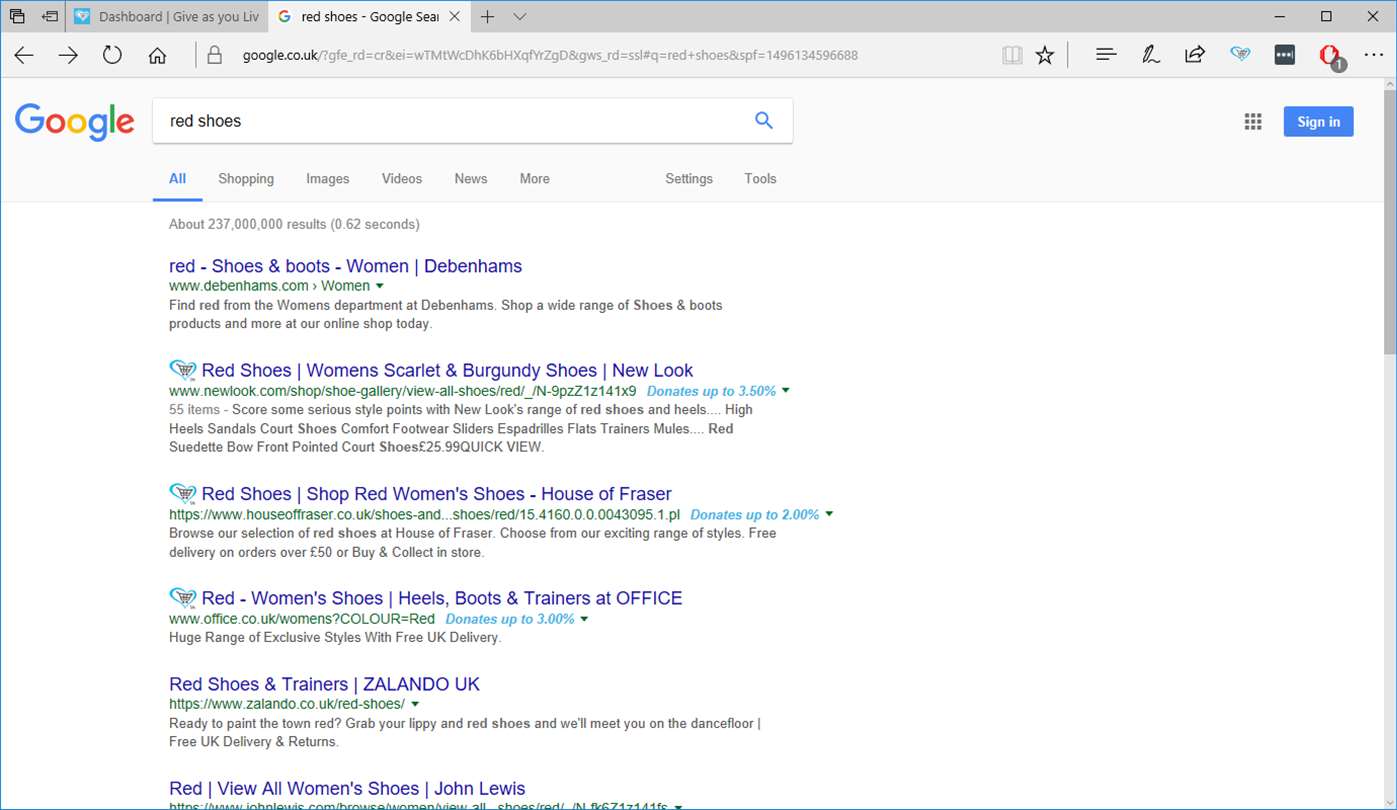The image size is (1397, 810).
Task: Add page to favorites with star icon
Action: (1045, 56)
